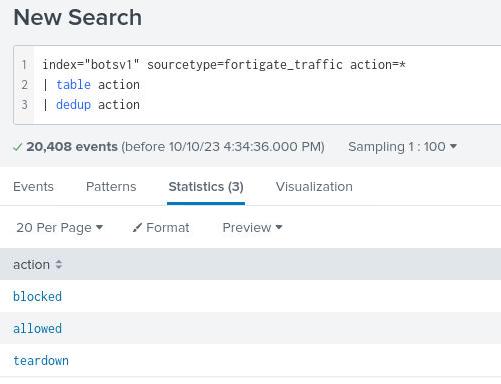Click the teardown action value
Screen dimensions: 501x384
pos(41,360)
